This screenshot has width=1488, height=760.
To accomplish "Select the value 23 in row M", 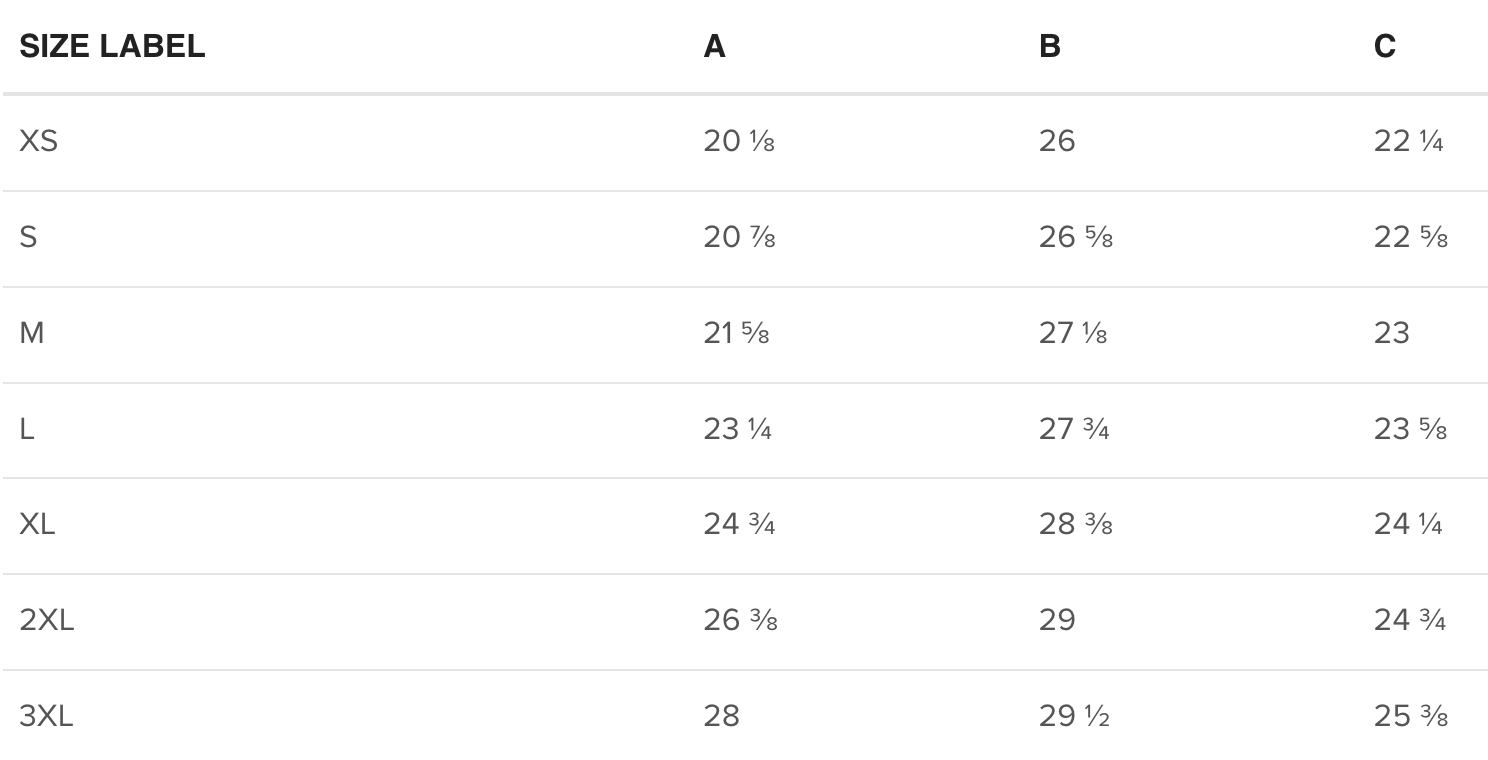I will 1391,333.
